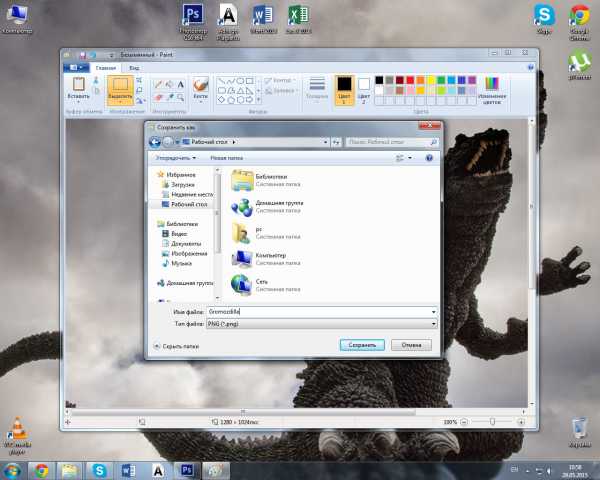Select Загрузки in the navigation pane
Image resolution: width=600 pixels, height=480 pixels.
click(183, 184)
